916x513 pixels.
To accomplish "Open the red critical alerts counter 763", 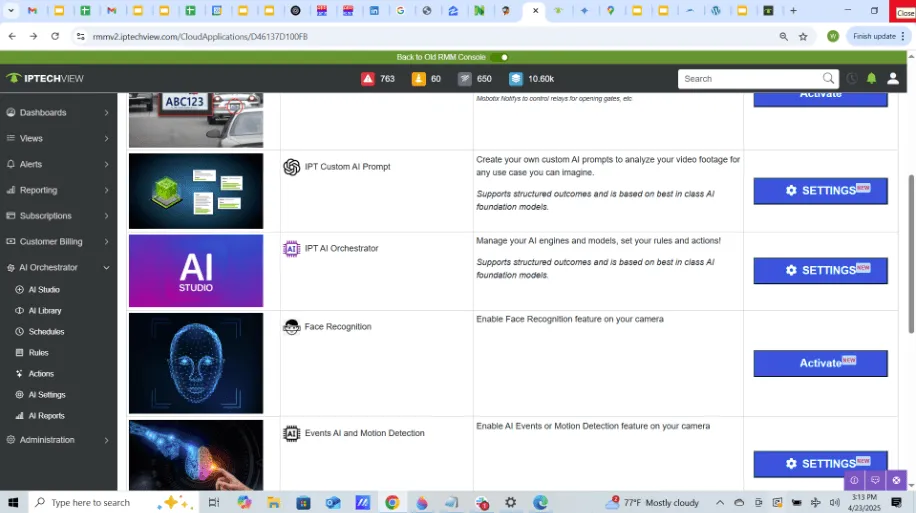I will coord(378,79).
